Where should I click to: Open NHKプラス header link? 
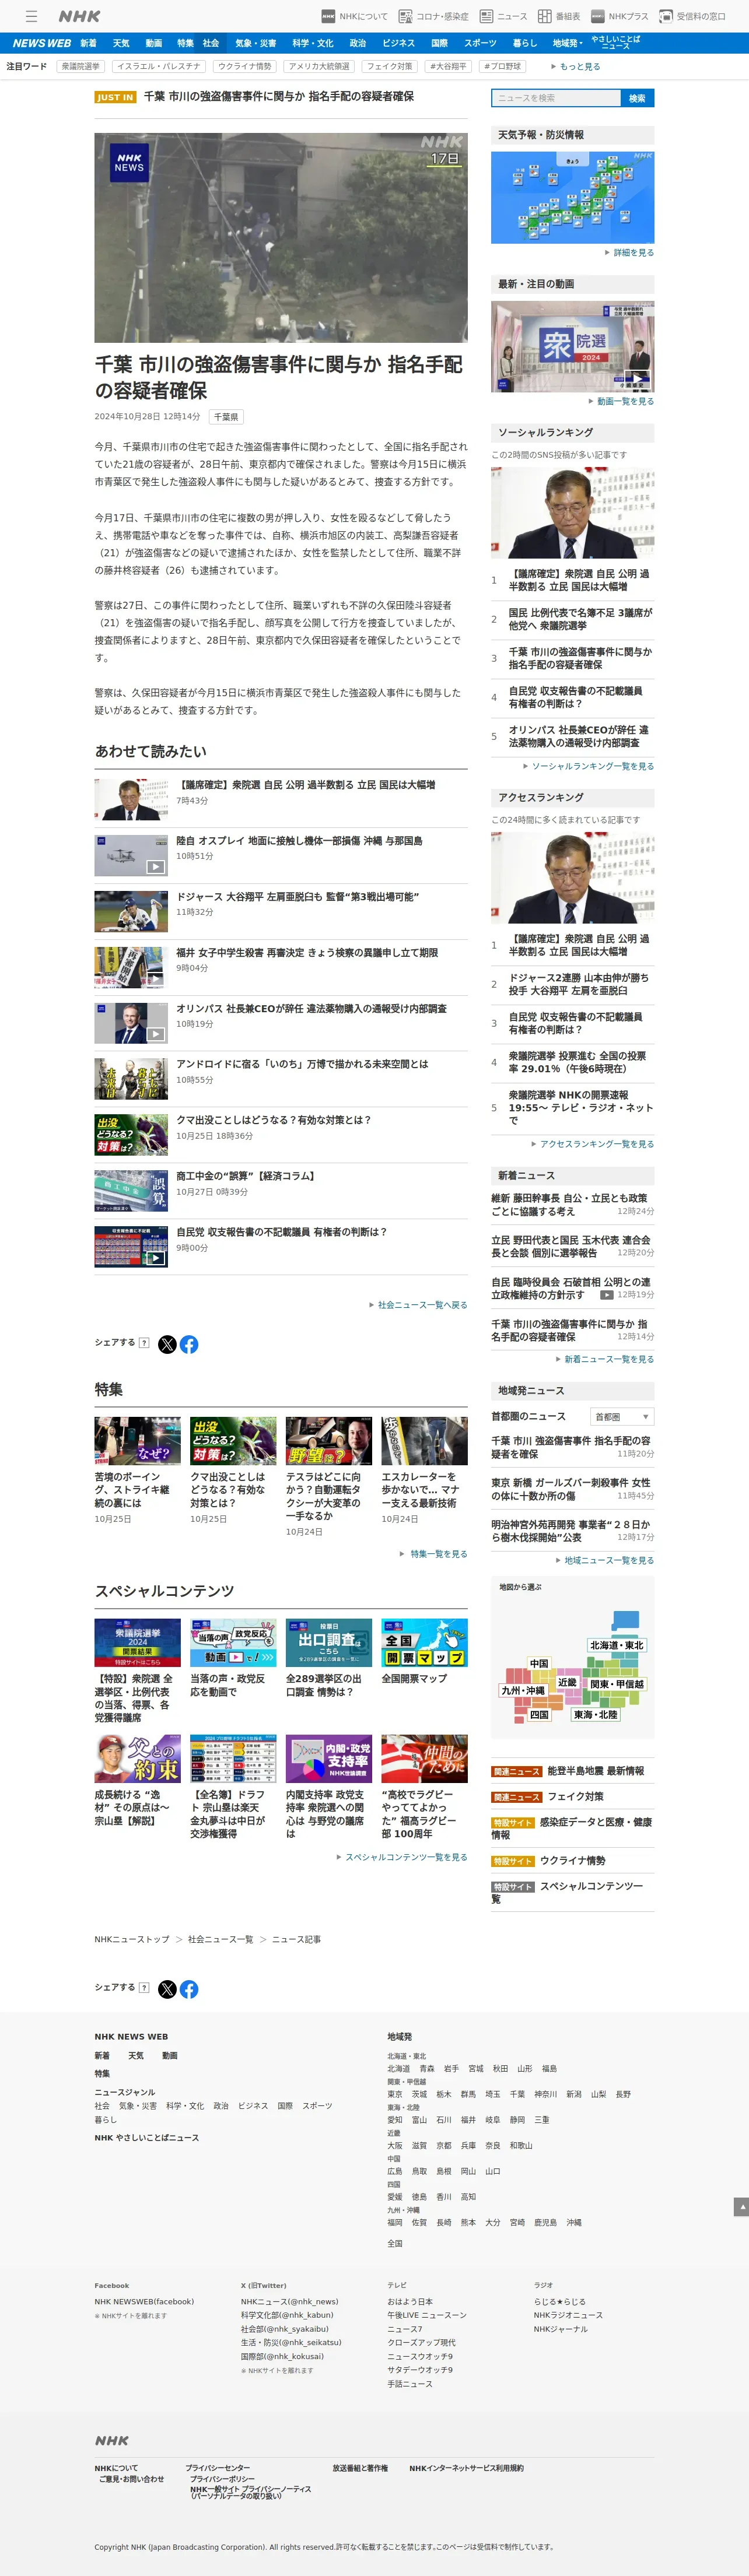[x=620, y=16]
